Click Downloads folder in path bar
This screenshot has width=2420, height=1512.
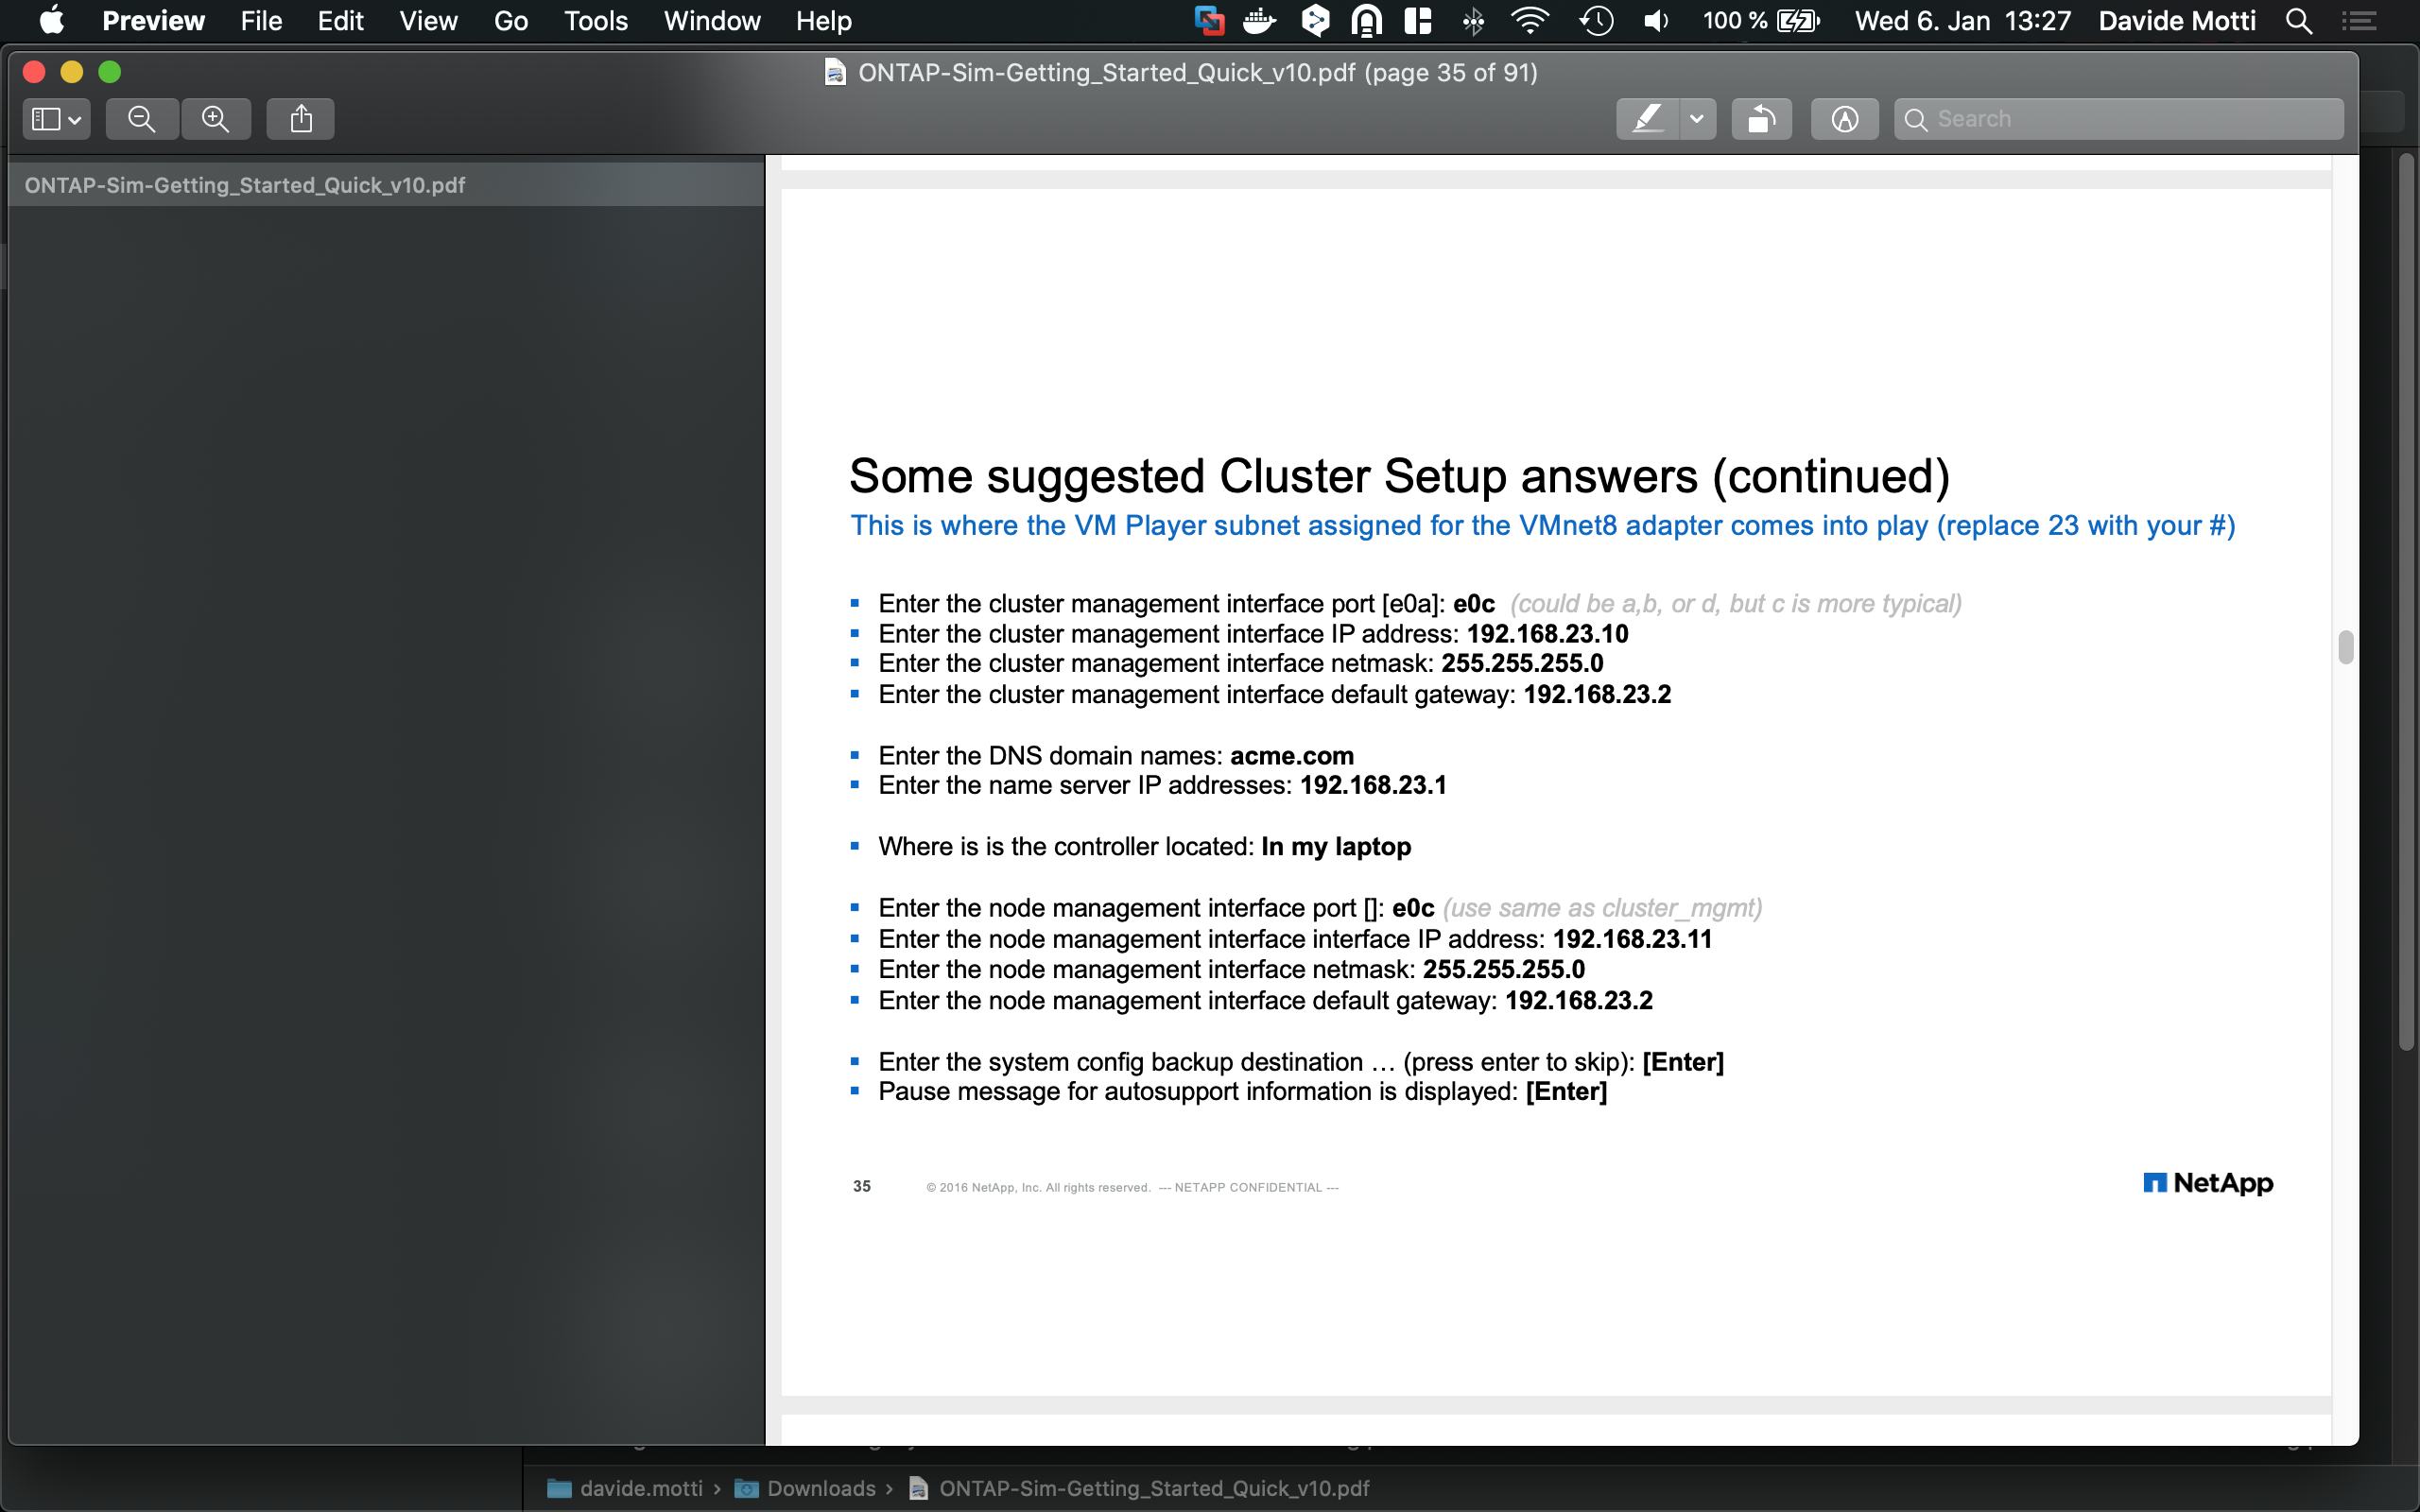[x=820, y=1488]
